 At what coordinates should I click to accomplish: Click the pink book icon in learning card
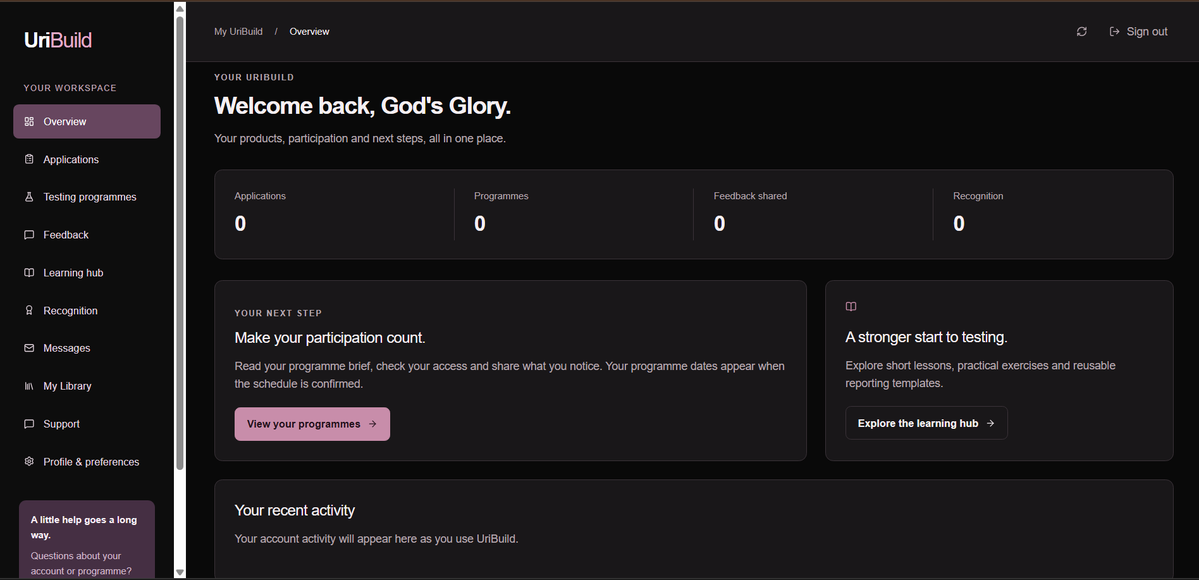click(851, 306)
